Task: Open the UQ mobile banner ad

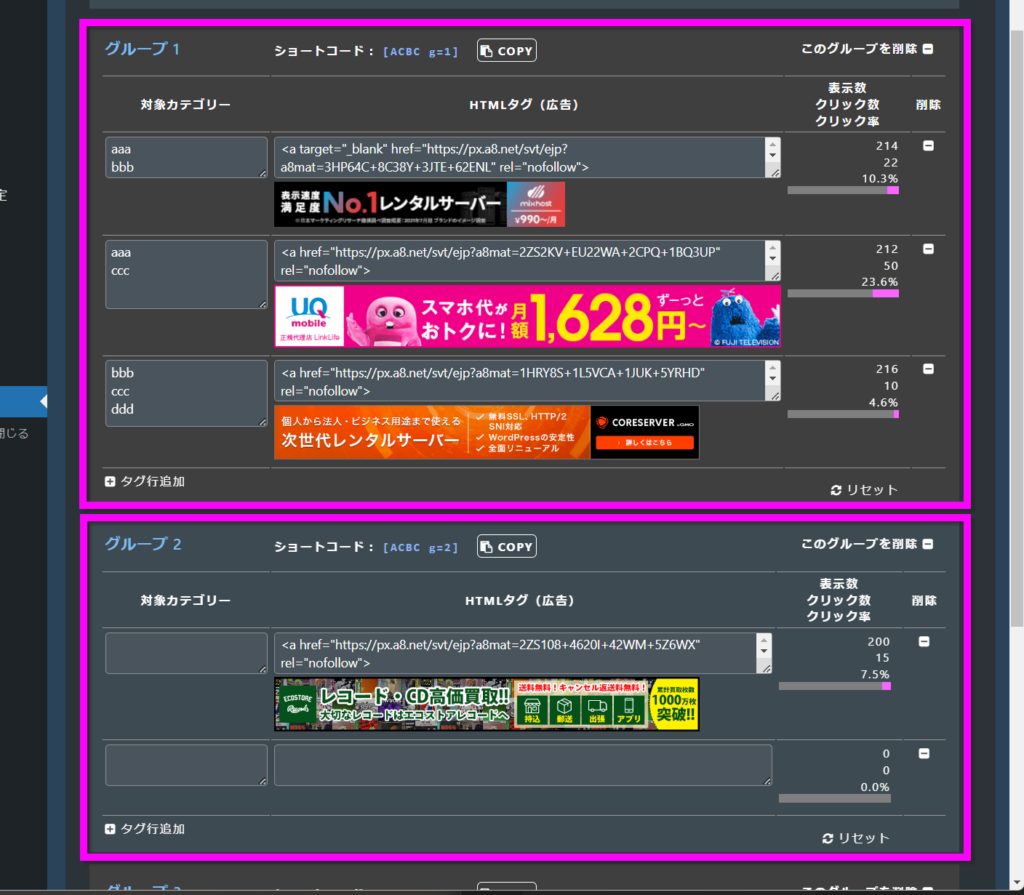Action: 527,317
